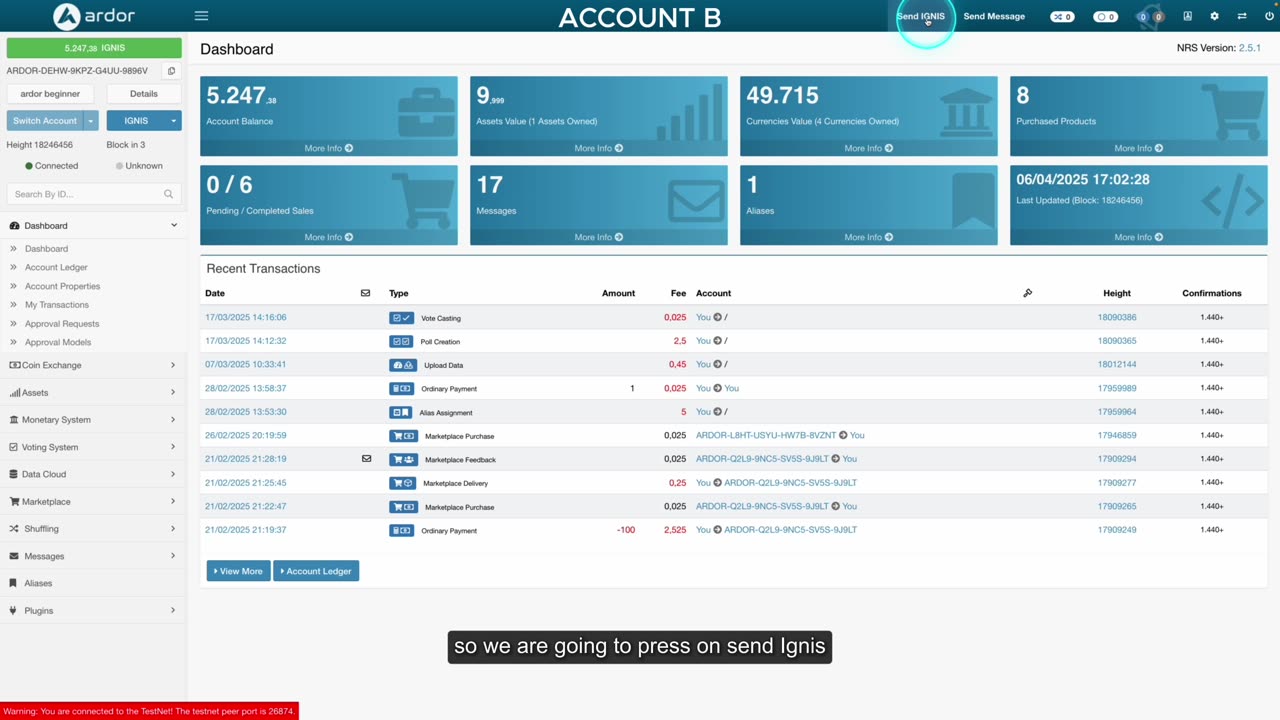The image size is (1280, 720).
Task: Open More Info on Aliases card
Action: pos(869,237)
